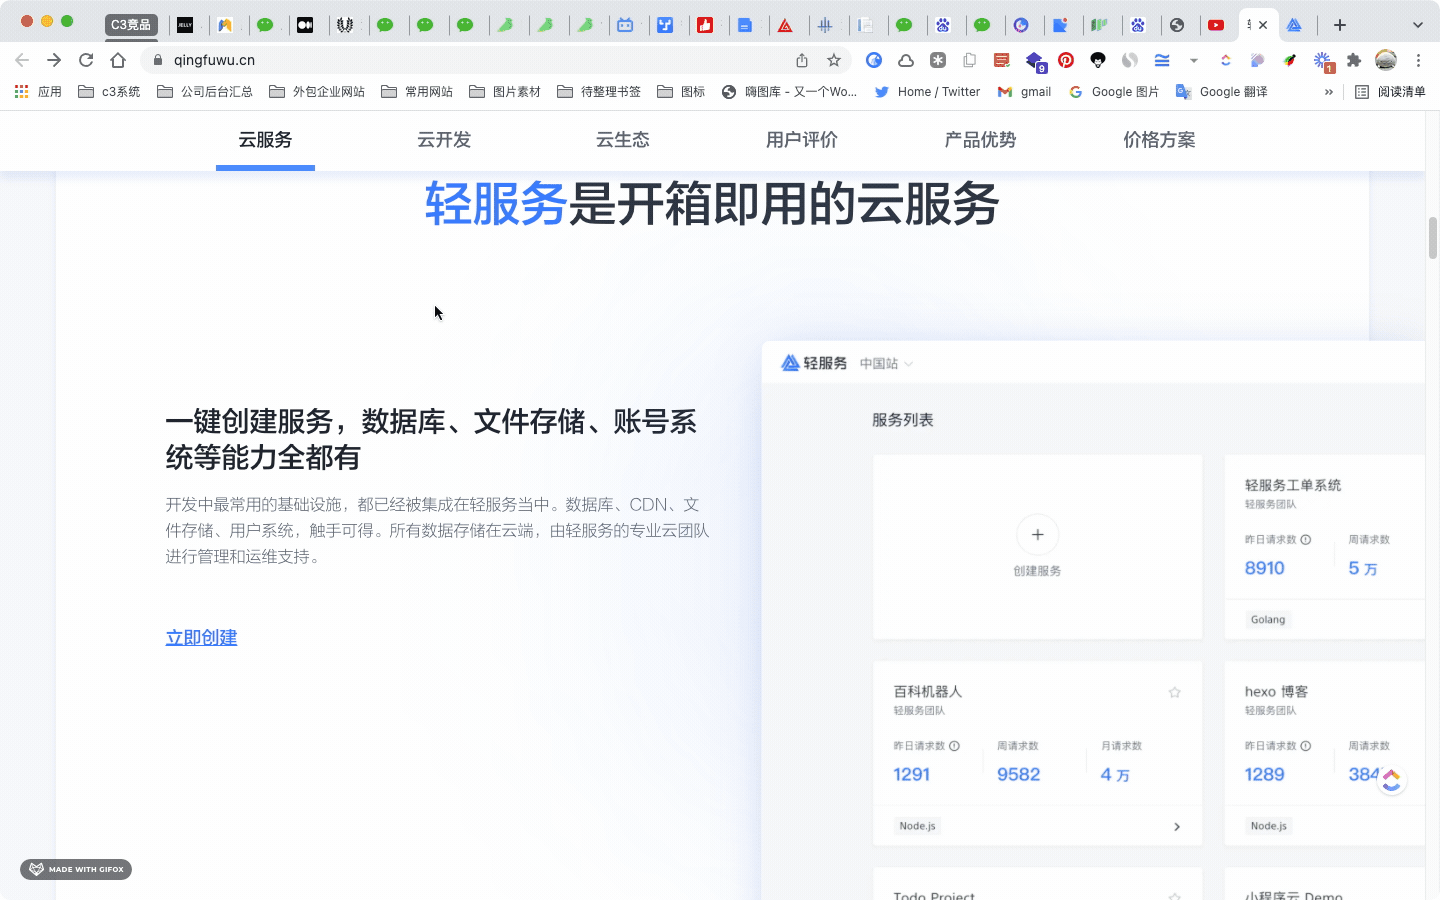Open the gmail bookmark
The width and height of the screenshot is (1440, 900).
click(1024, 91)
